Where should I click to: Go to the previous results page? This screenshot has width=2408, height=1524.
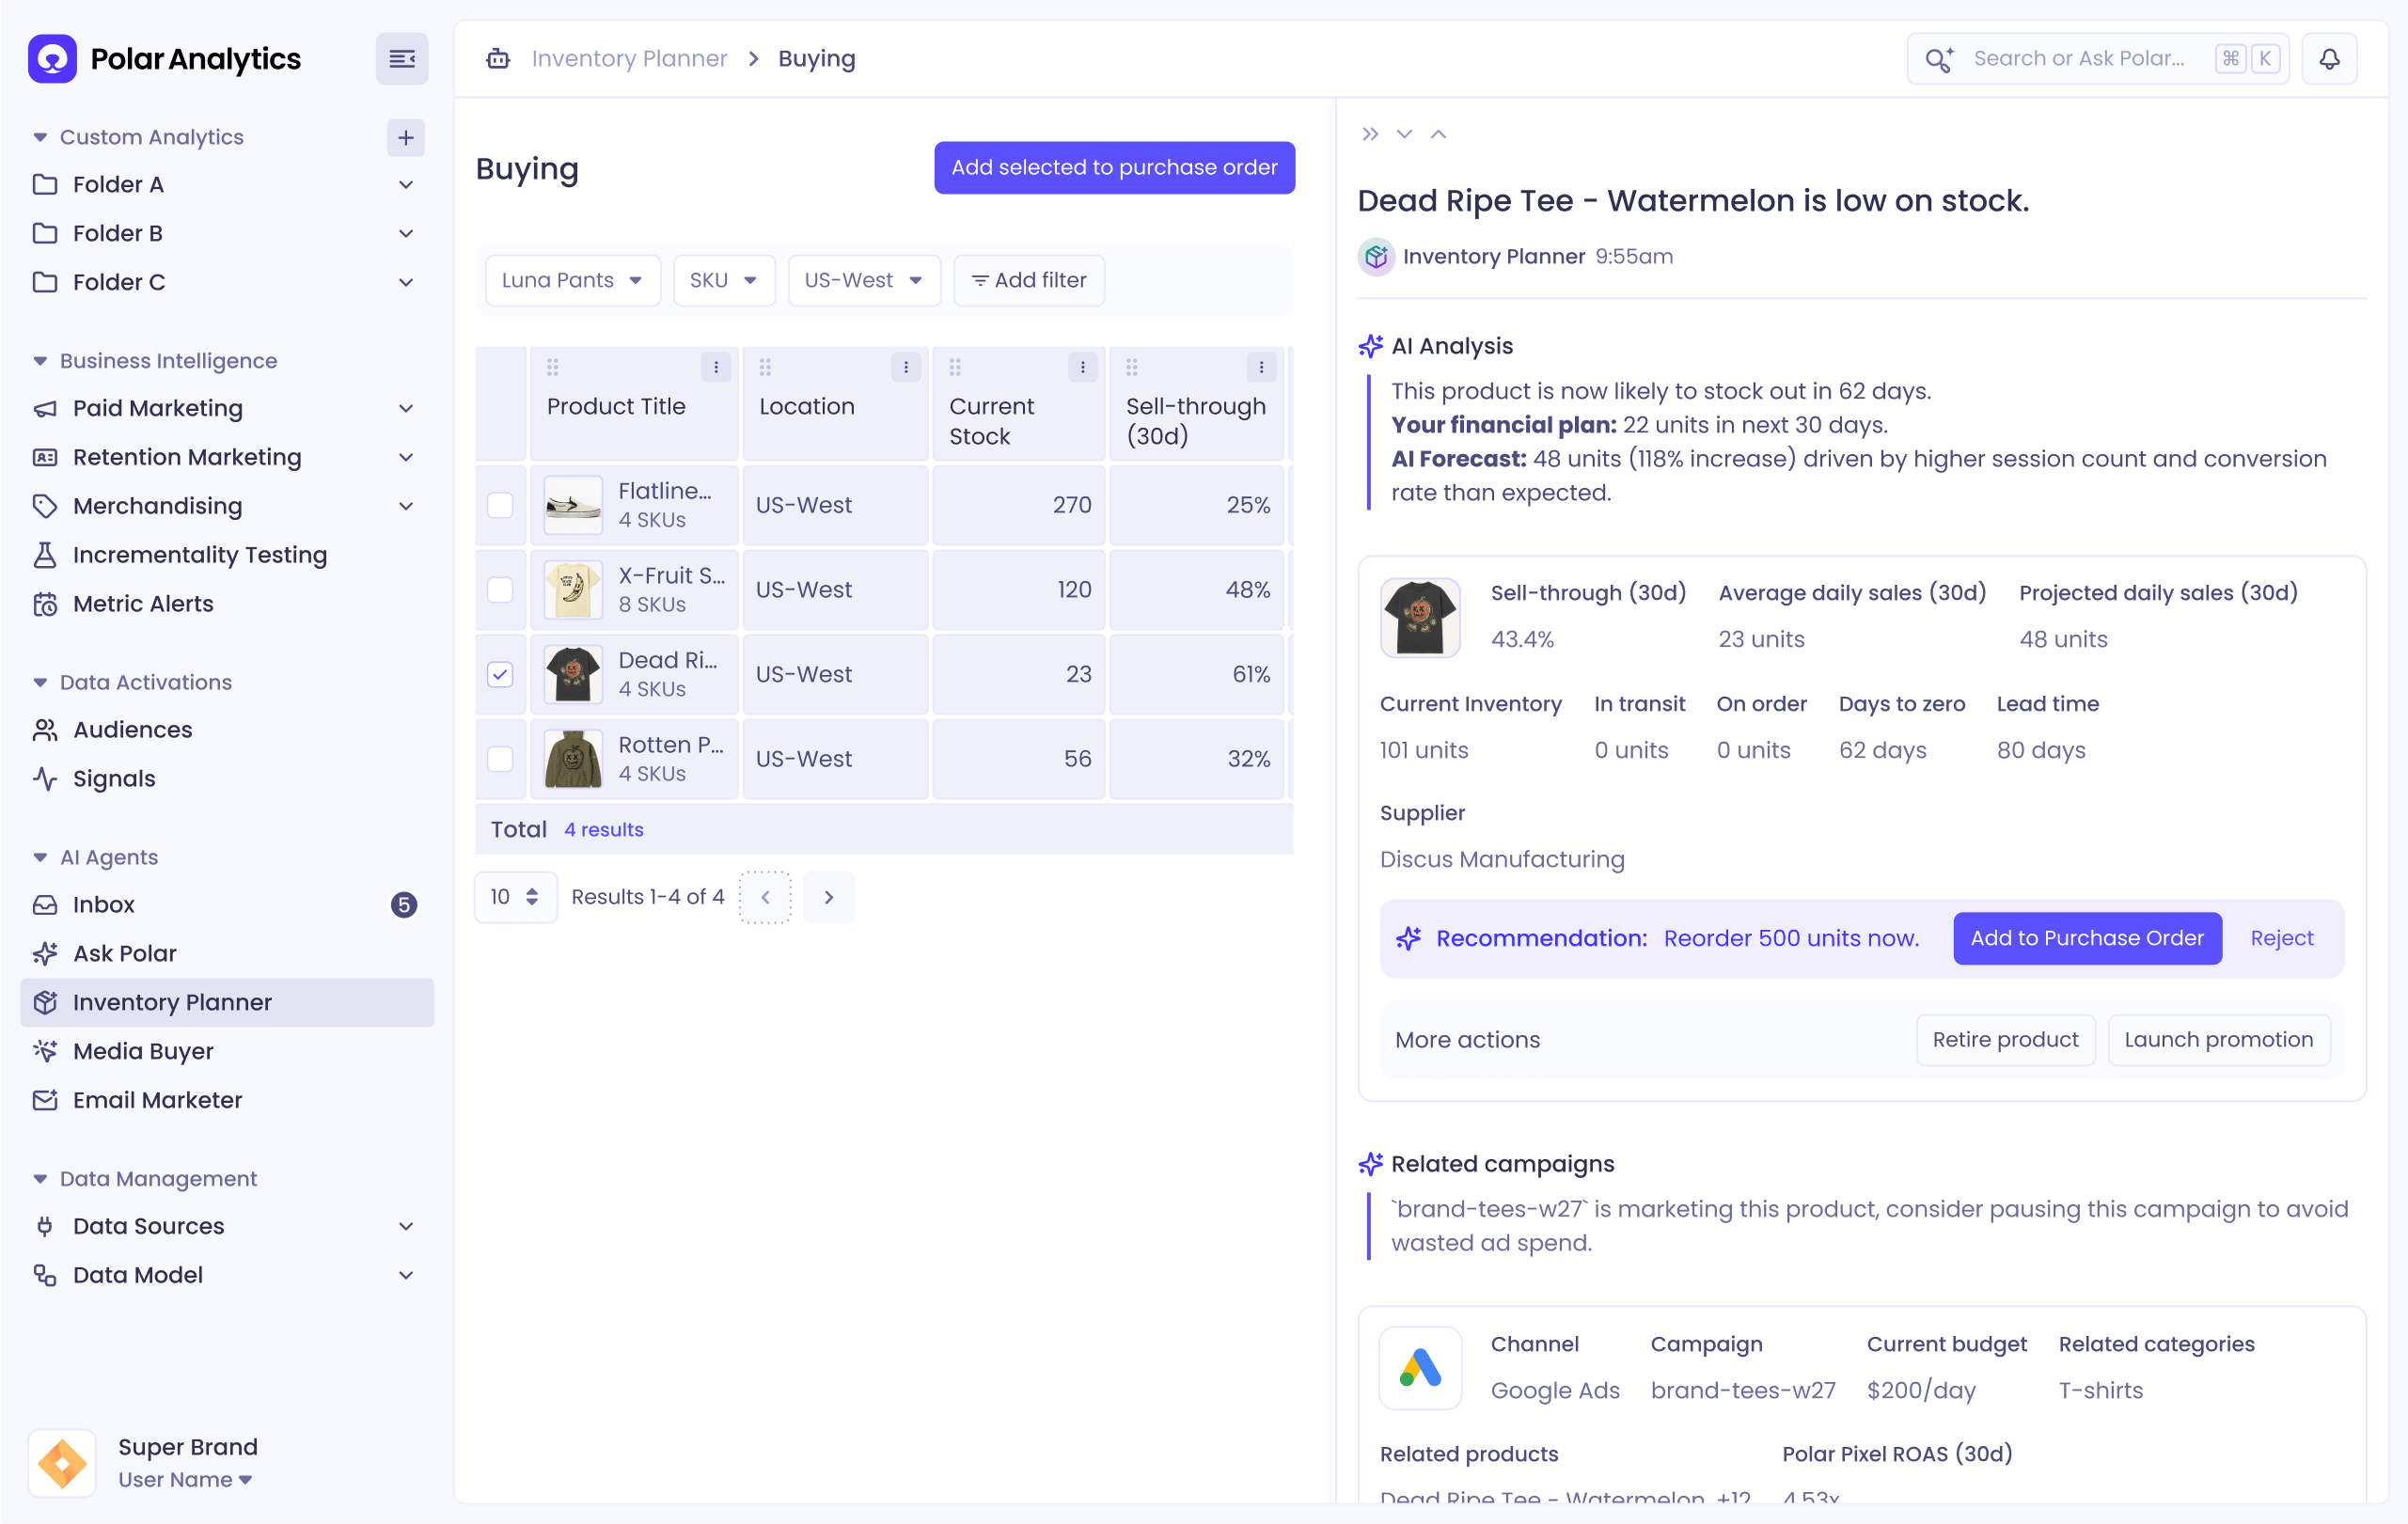[765, 897]
